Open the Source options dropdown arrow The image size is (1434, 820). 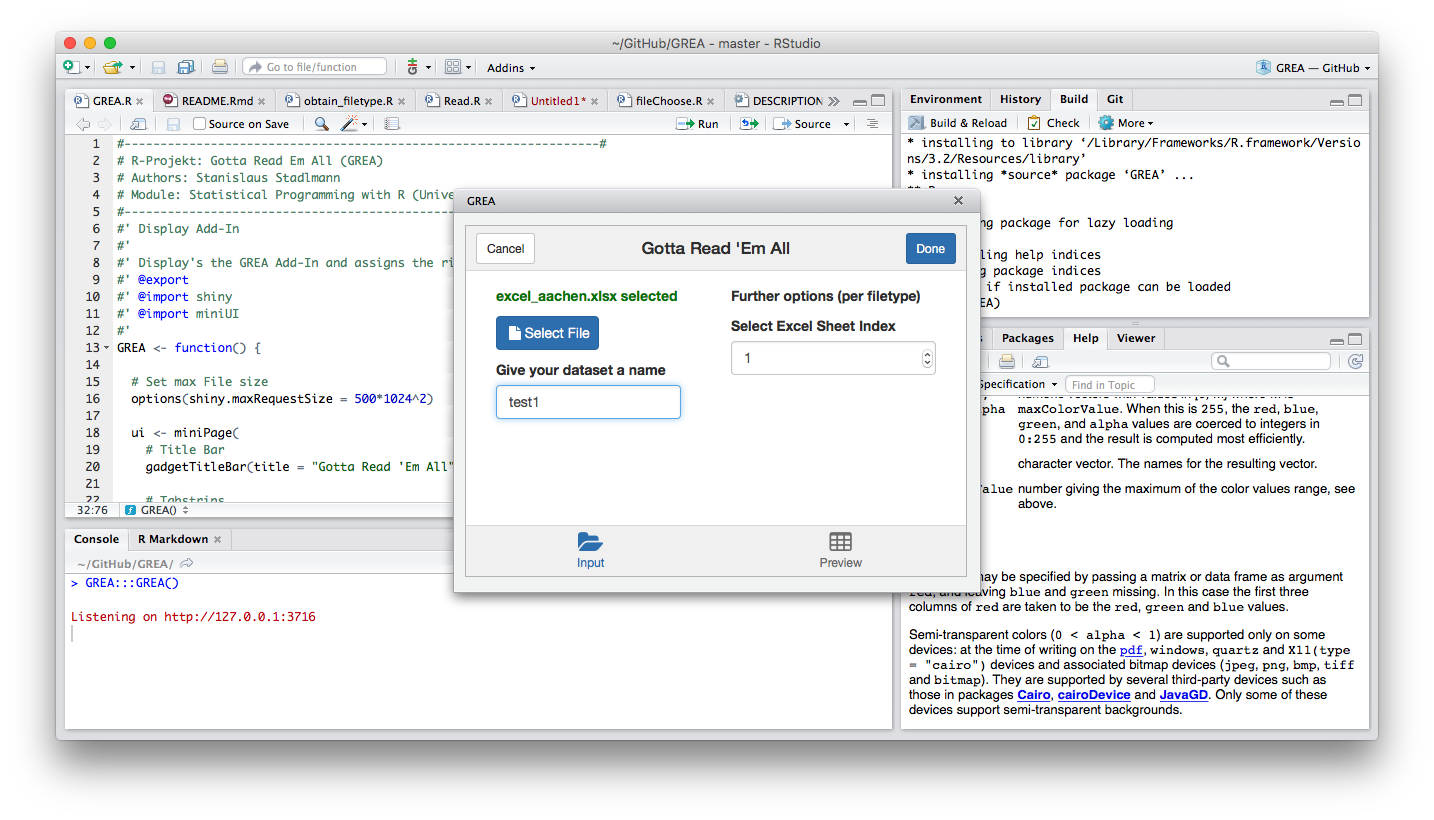point(846,125)
